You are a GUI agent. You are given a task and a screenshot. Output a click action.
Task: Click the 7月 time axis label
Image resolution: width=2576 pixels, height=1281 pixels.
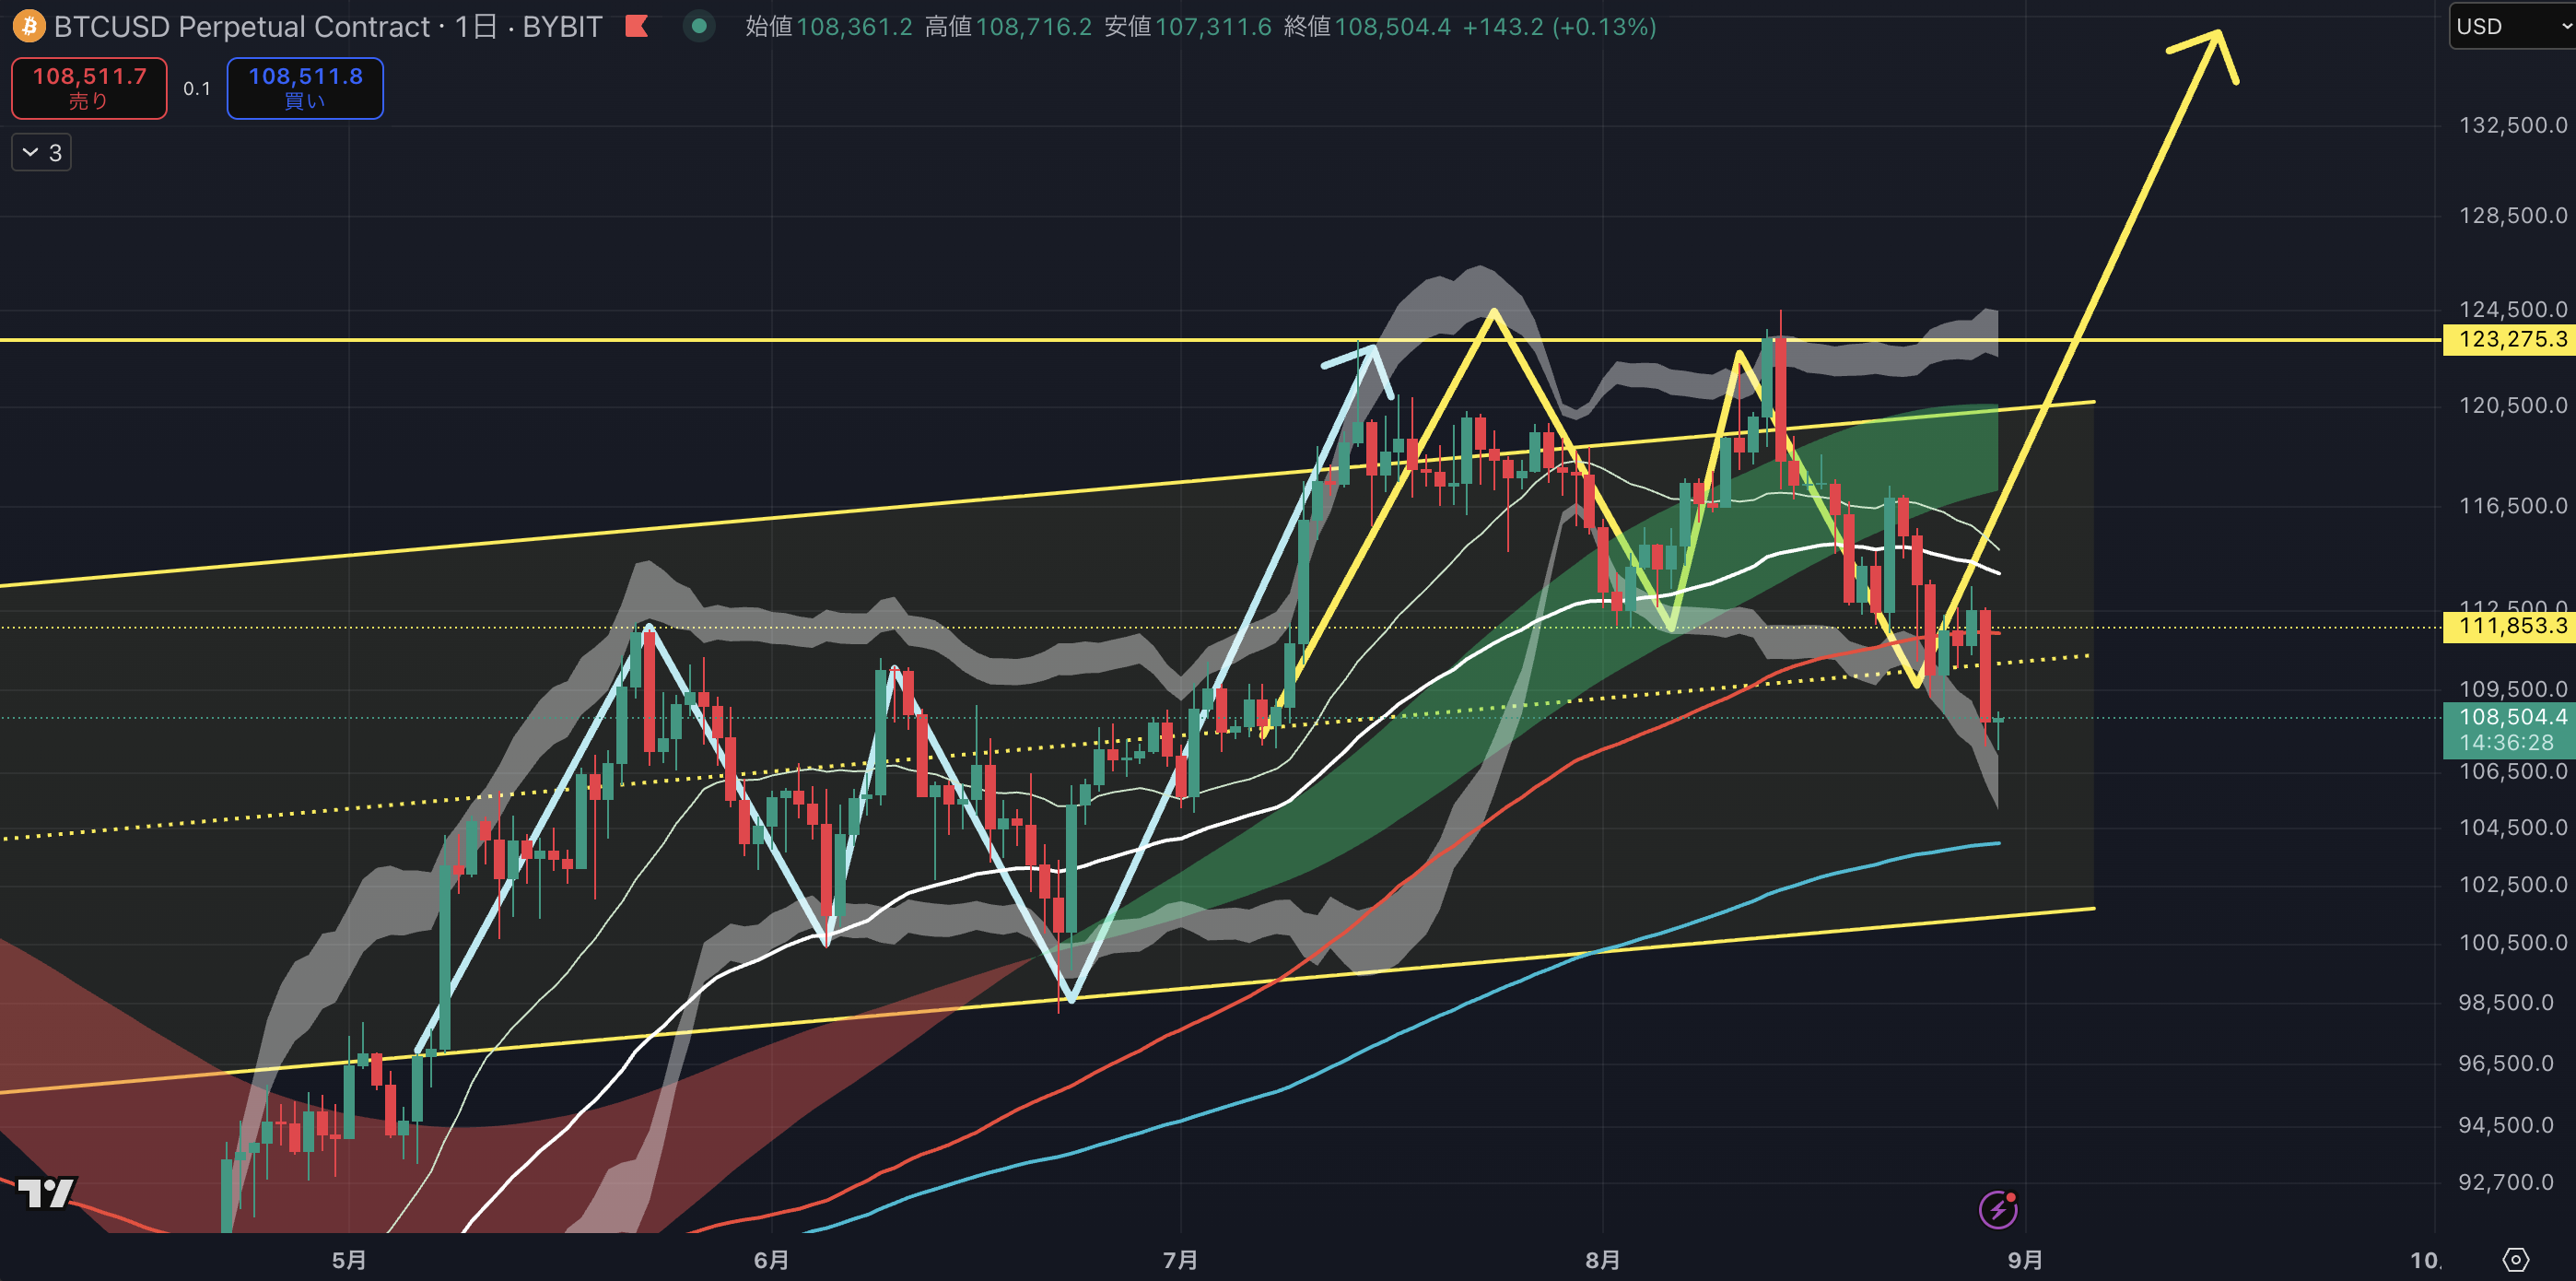(1181, 1260)
